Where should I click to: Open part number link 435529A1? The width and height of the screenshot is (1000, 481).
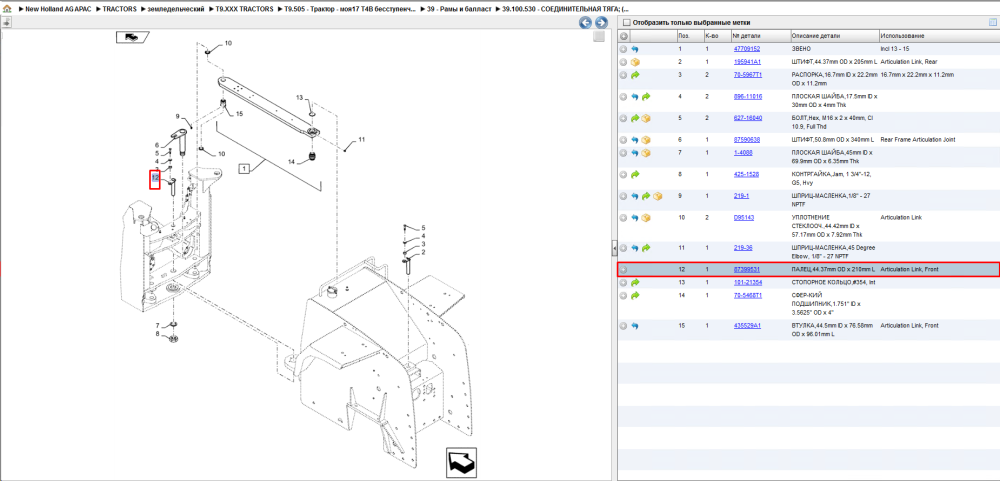pos(747,325)
